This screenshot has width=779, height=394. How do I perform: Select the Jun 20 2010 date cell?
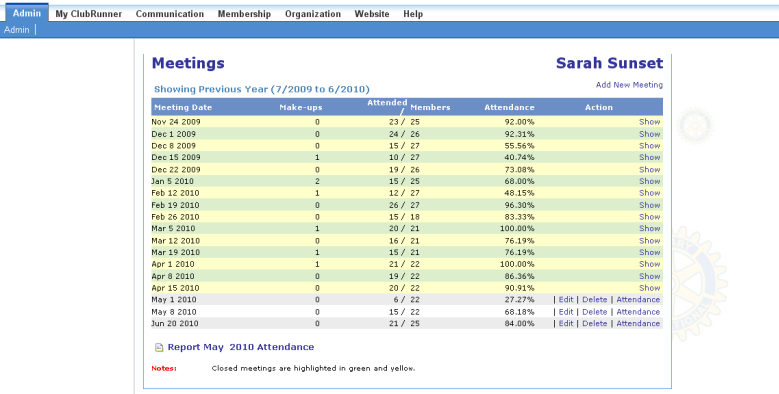175,323
